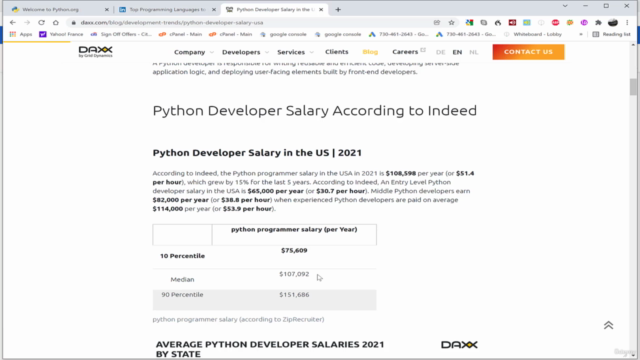Click the scroll-to-top double chevron

(x=609, y=325)
